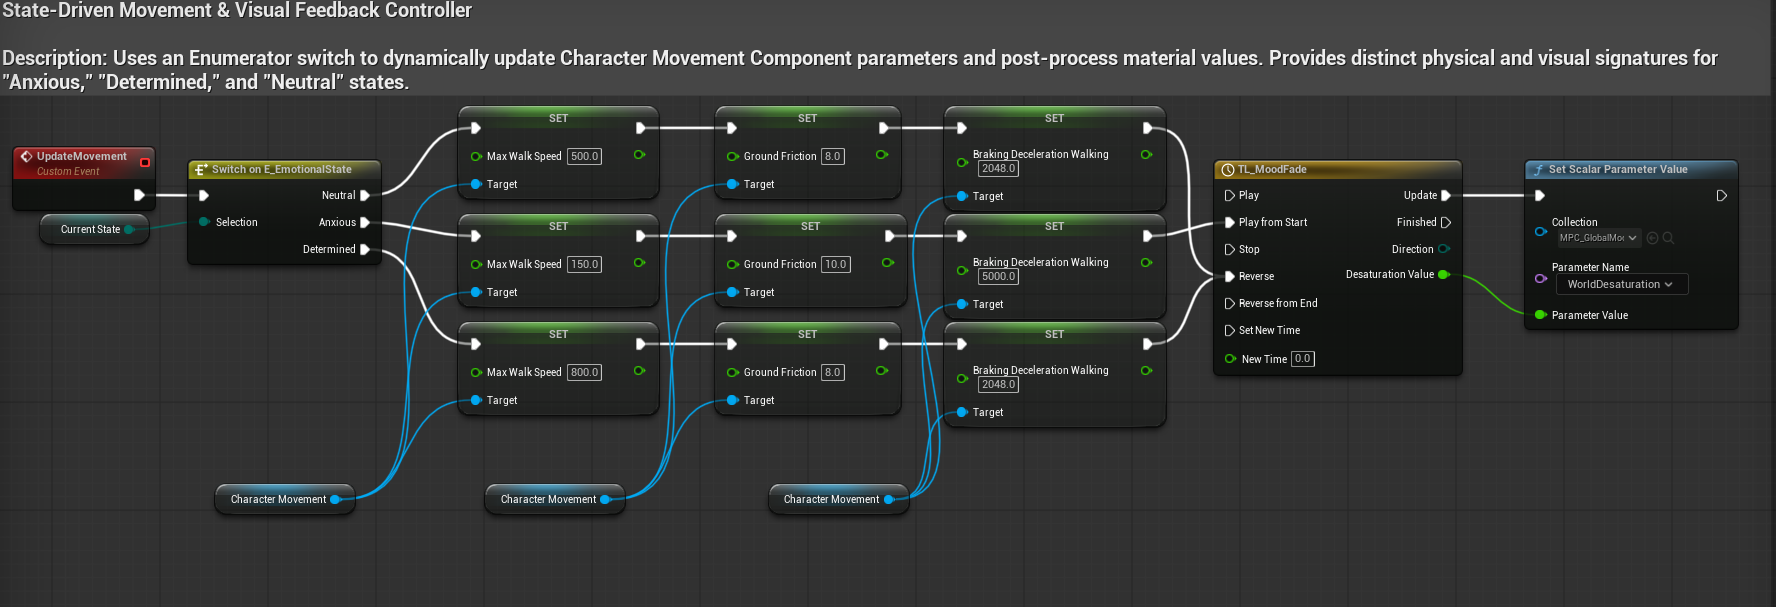Click the green input pin beside Max Walk Speed 150.0
Screen dimensions: 1776x607
[476, 264]
